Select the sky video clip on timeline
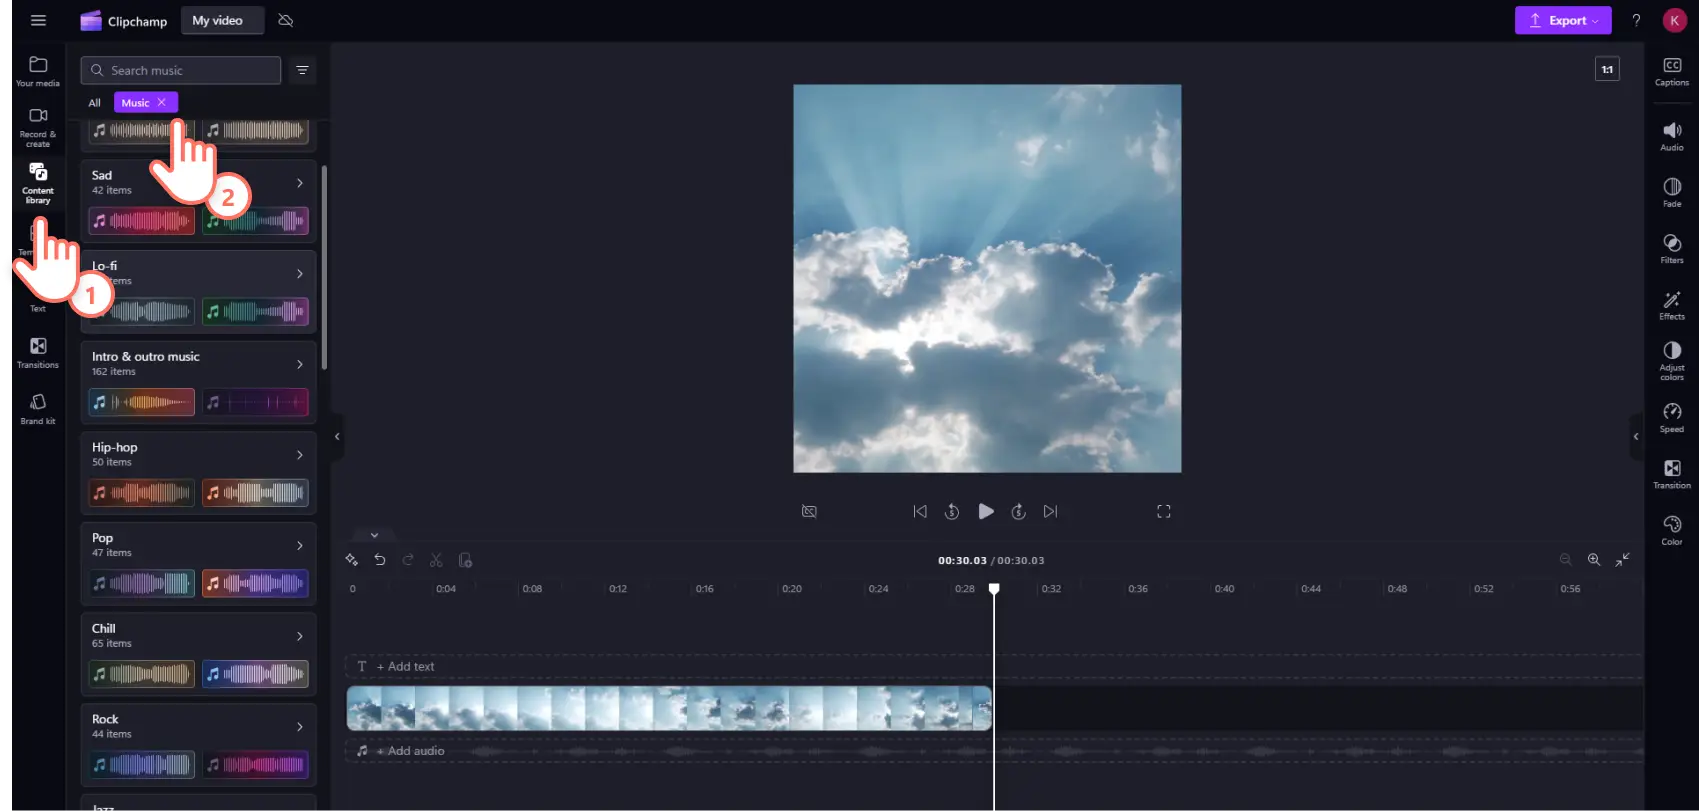The image size is (1699, 811). tap(669, 708)
